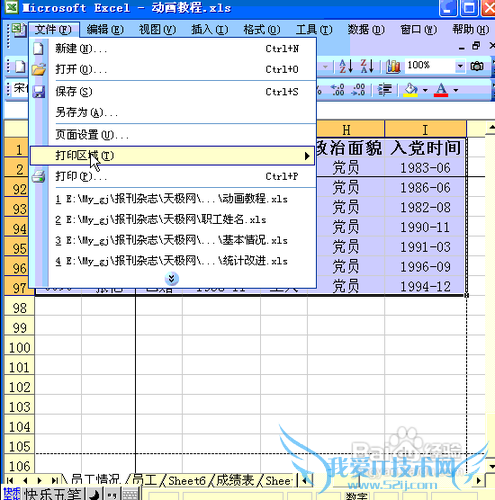Open the fill color dropdown arrow
Screen dimensions: 495x500
point(425,90)
